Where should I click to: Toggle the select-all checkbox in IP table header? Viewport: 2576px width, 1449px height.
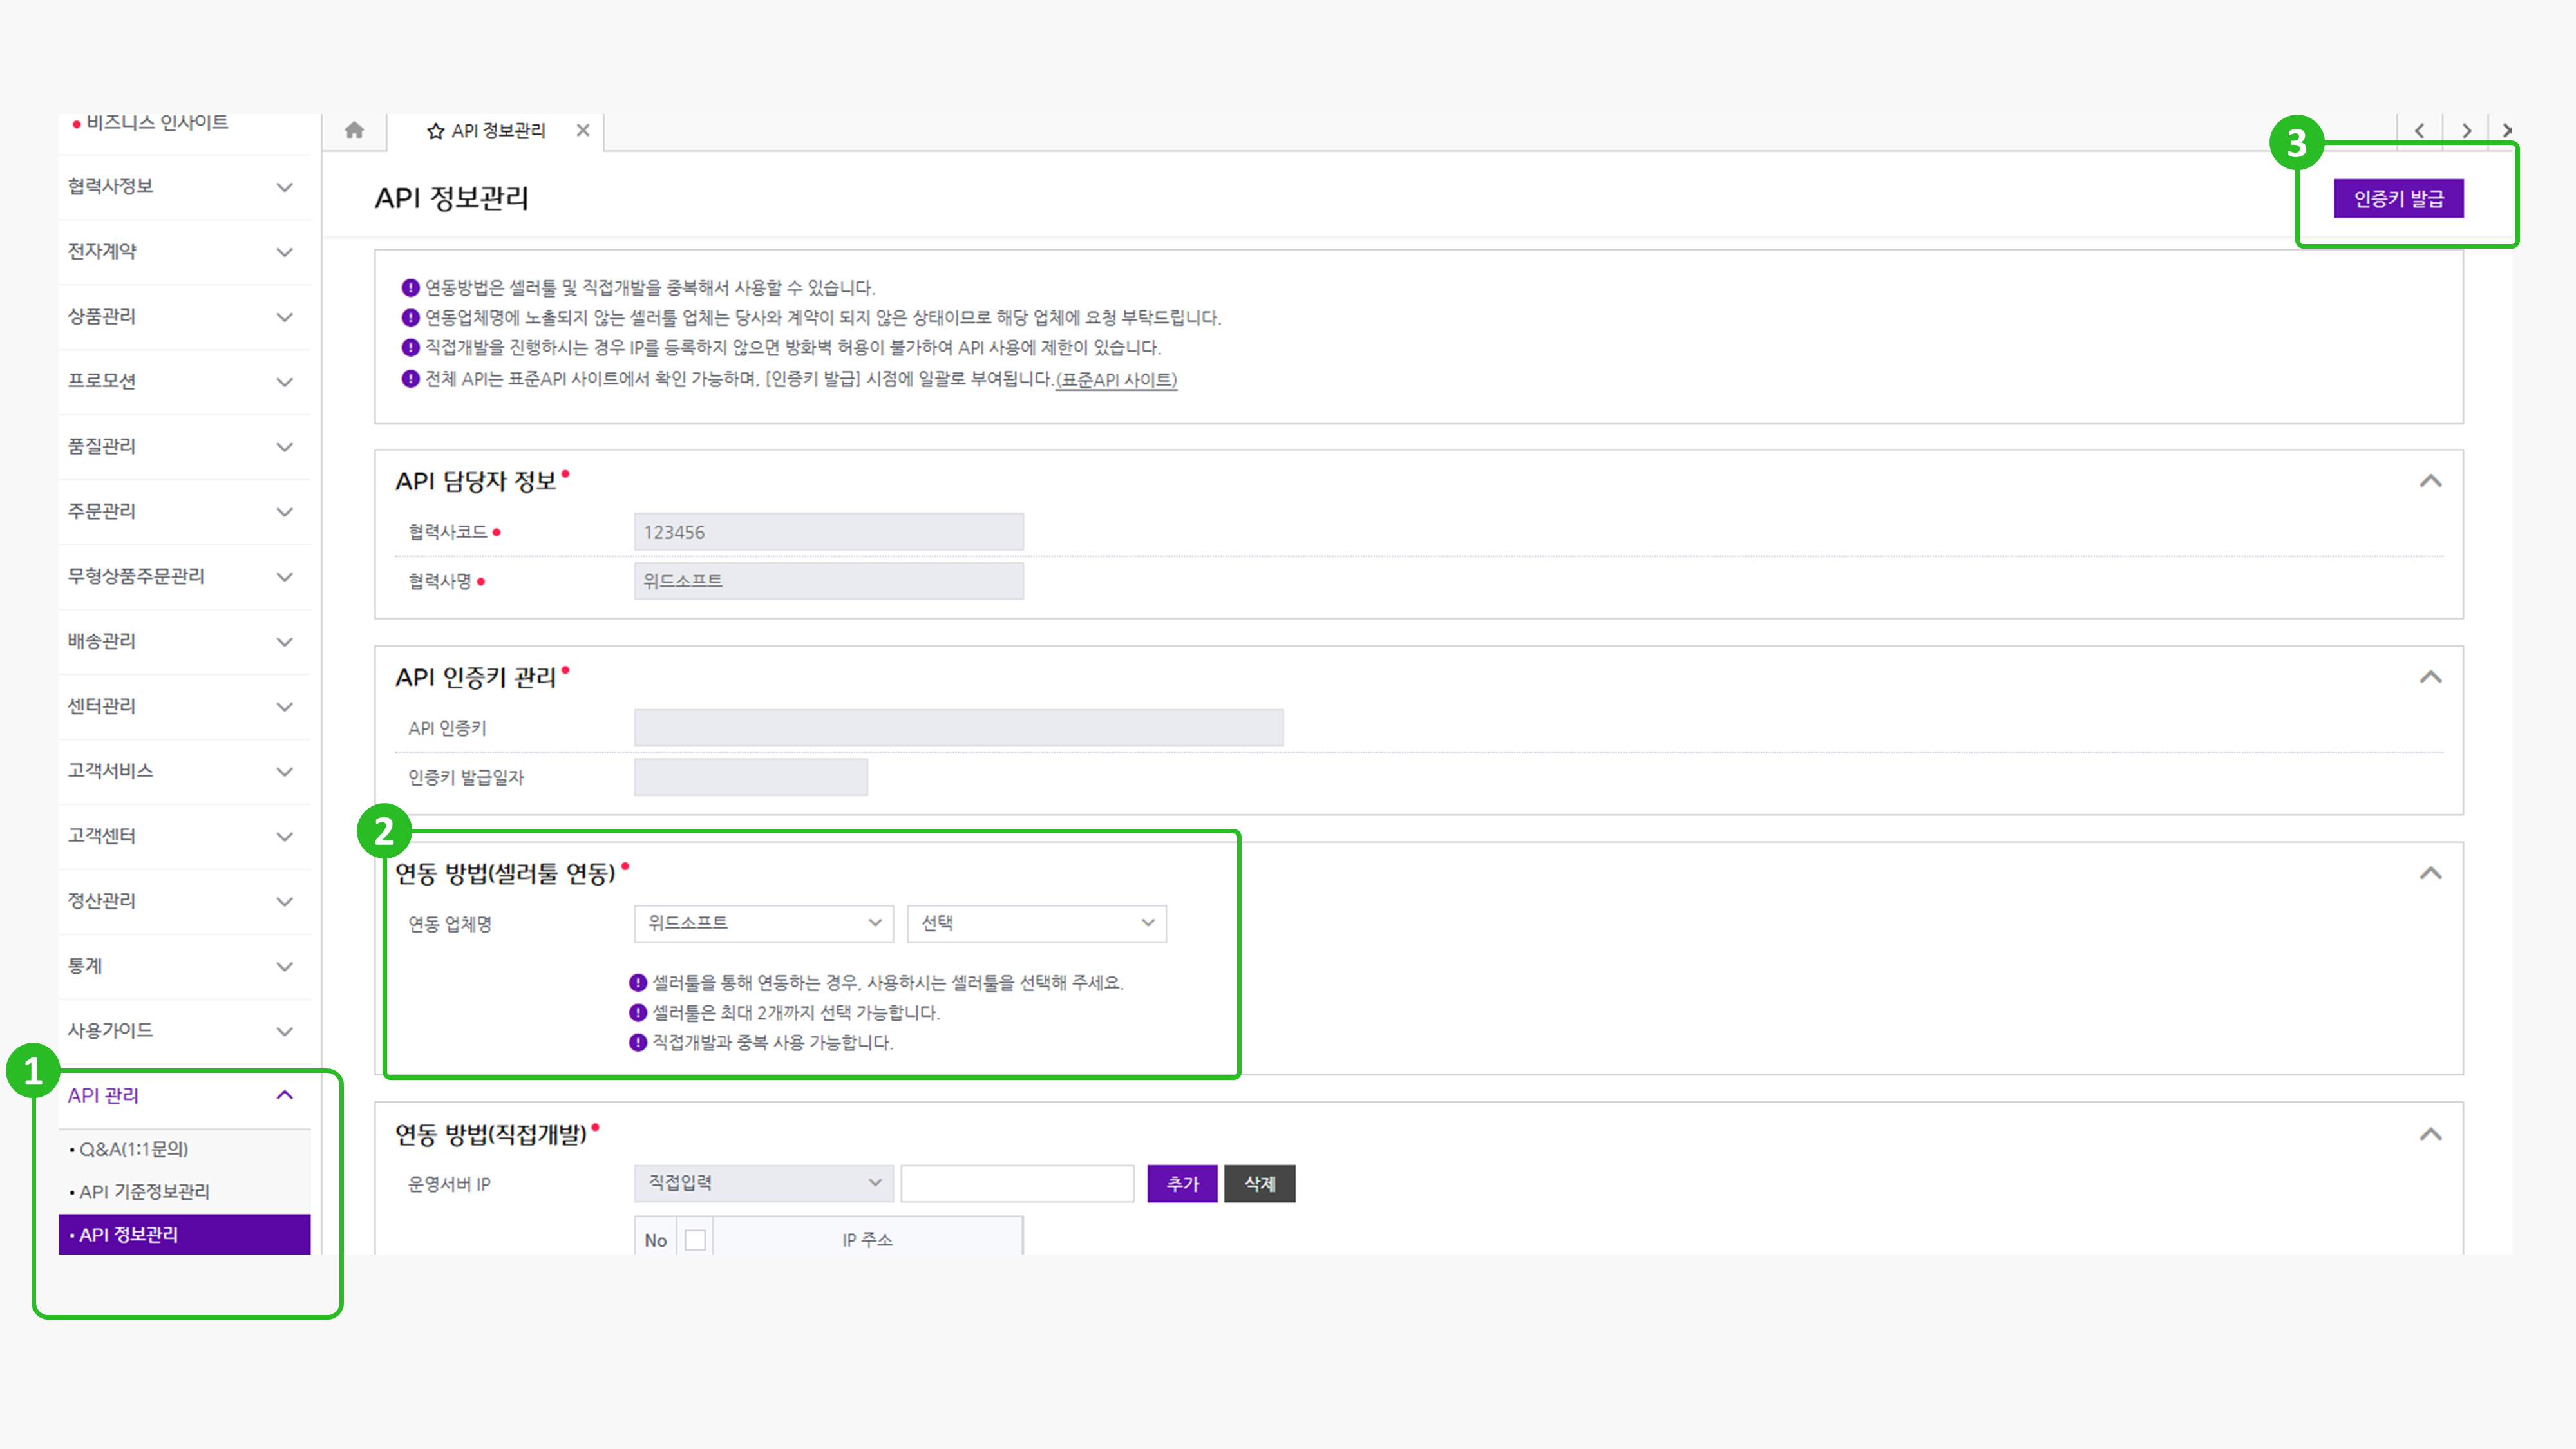pyautogui.click(x=695, y=1240)
